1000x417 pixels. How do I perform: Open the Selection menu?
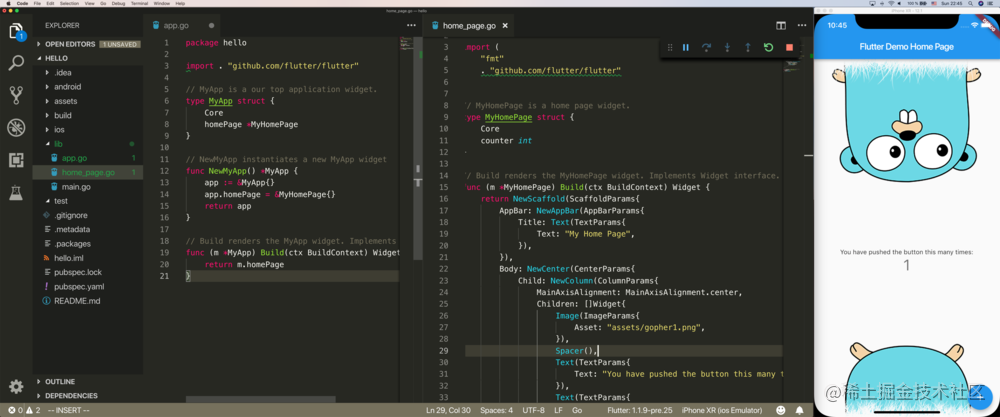tap(70, 3)
